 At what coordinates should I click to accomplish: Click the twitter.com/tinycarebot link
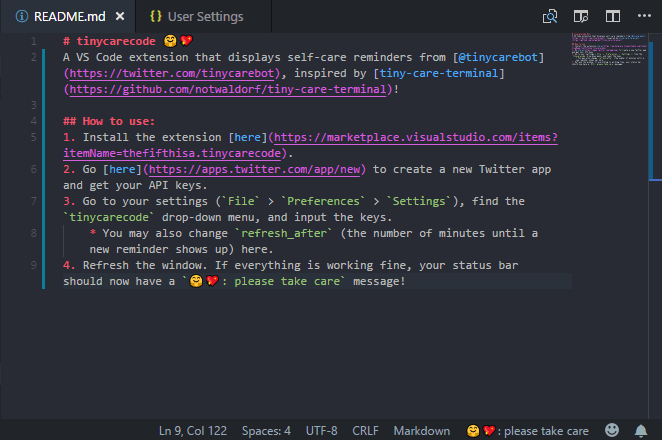[x=171, y=73]
